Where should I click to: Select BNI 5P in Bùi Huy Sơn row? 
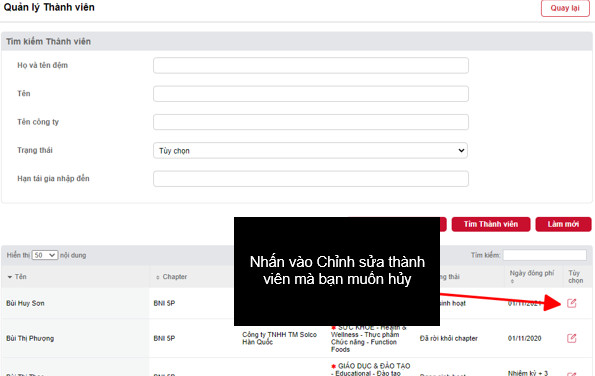(164, 303)
